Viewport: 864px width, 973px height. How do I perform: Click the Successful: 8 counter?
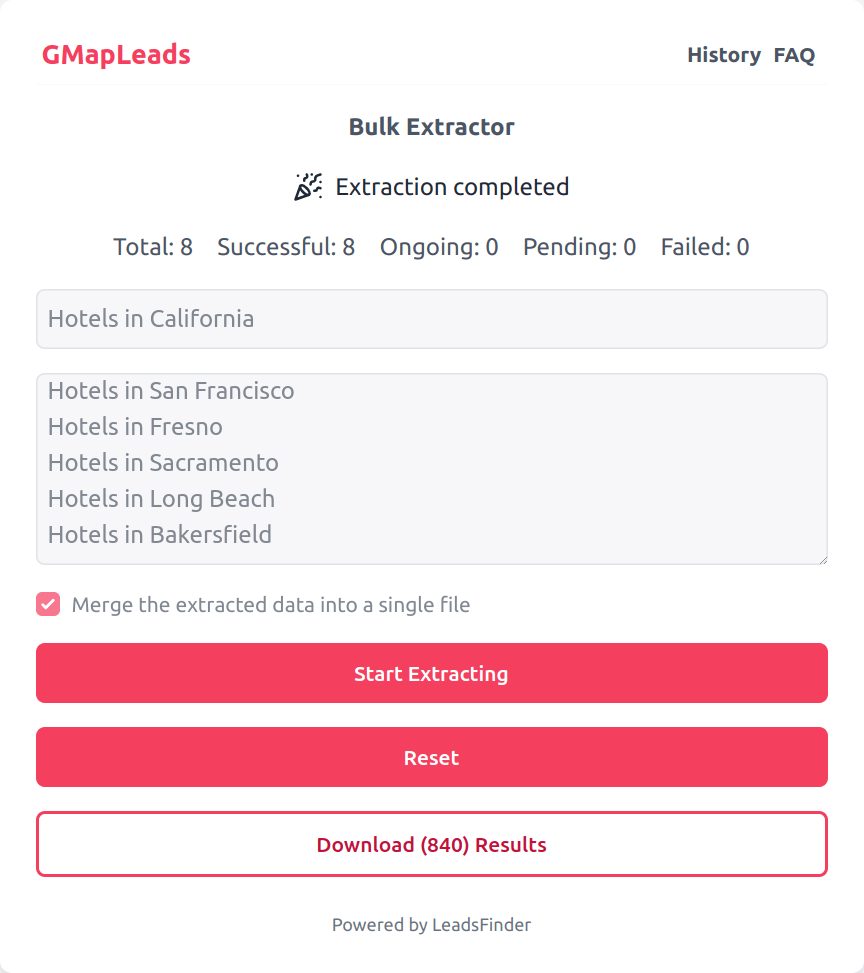click(x=286, y=247)
